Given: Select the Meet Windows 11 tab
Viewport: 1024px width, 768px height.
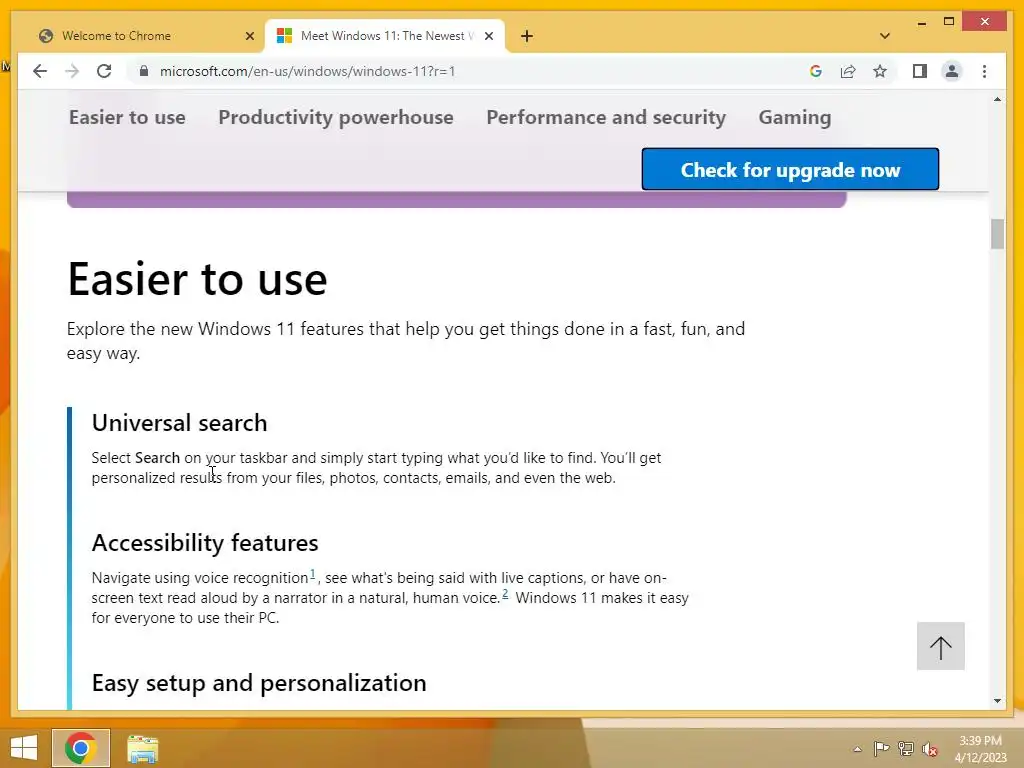Looking at the screenshot, I should coord(385,36).
